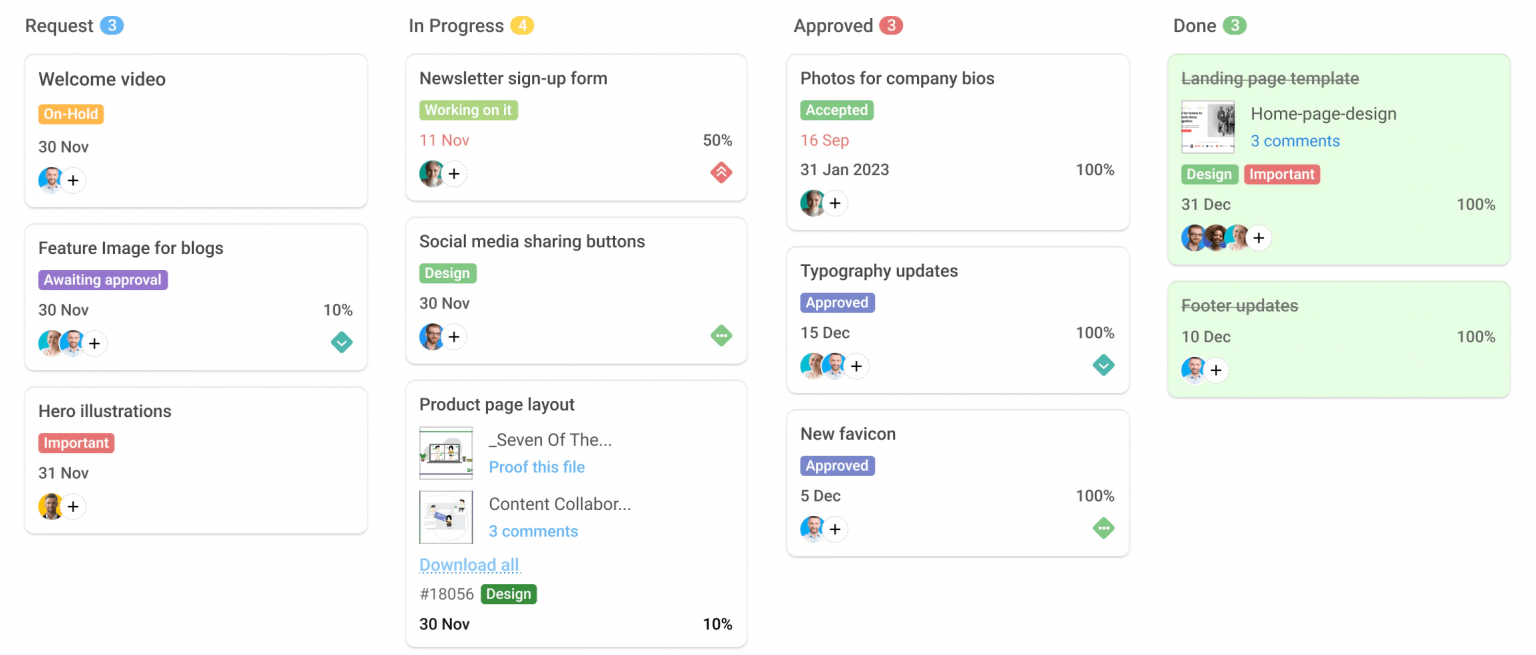The width and height of the screenshot is (1536, 655).
Task: Click green diamond icon on Social media sharing buttons
Action: pyautogui.click(x=721, y=335)
